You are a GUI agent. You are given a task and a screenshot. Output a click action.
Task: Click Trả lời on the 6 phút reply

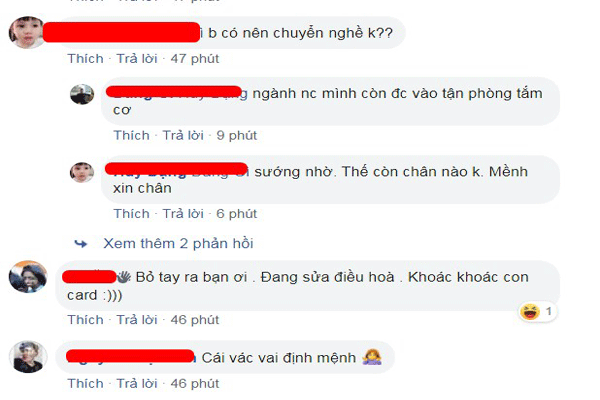183,214
